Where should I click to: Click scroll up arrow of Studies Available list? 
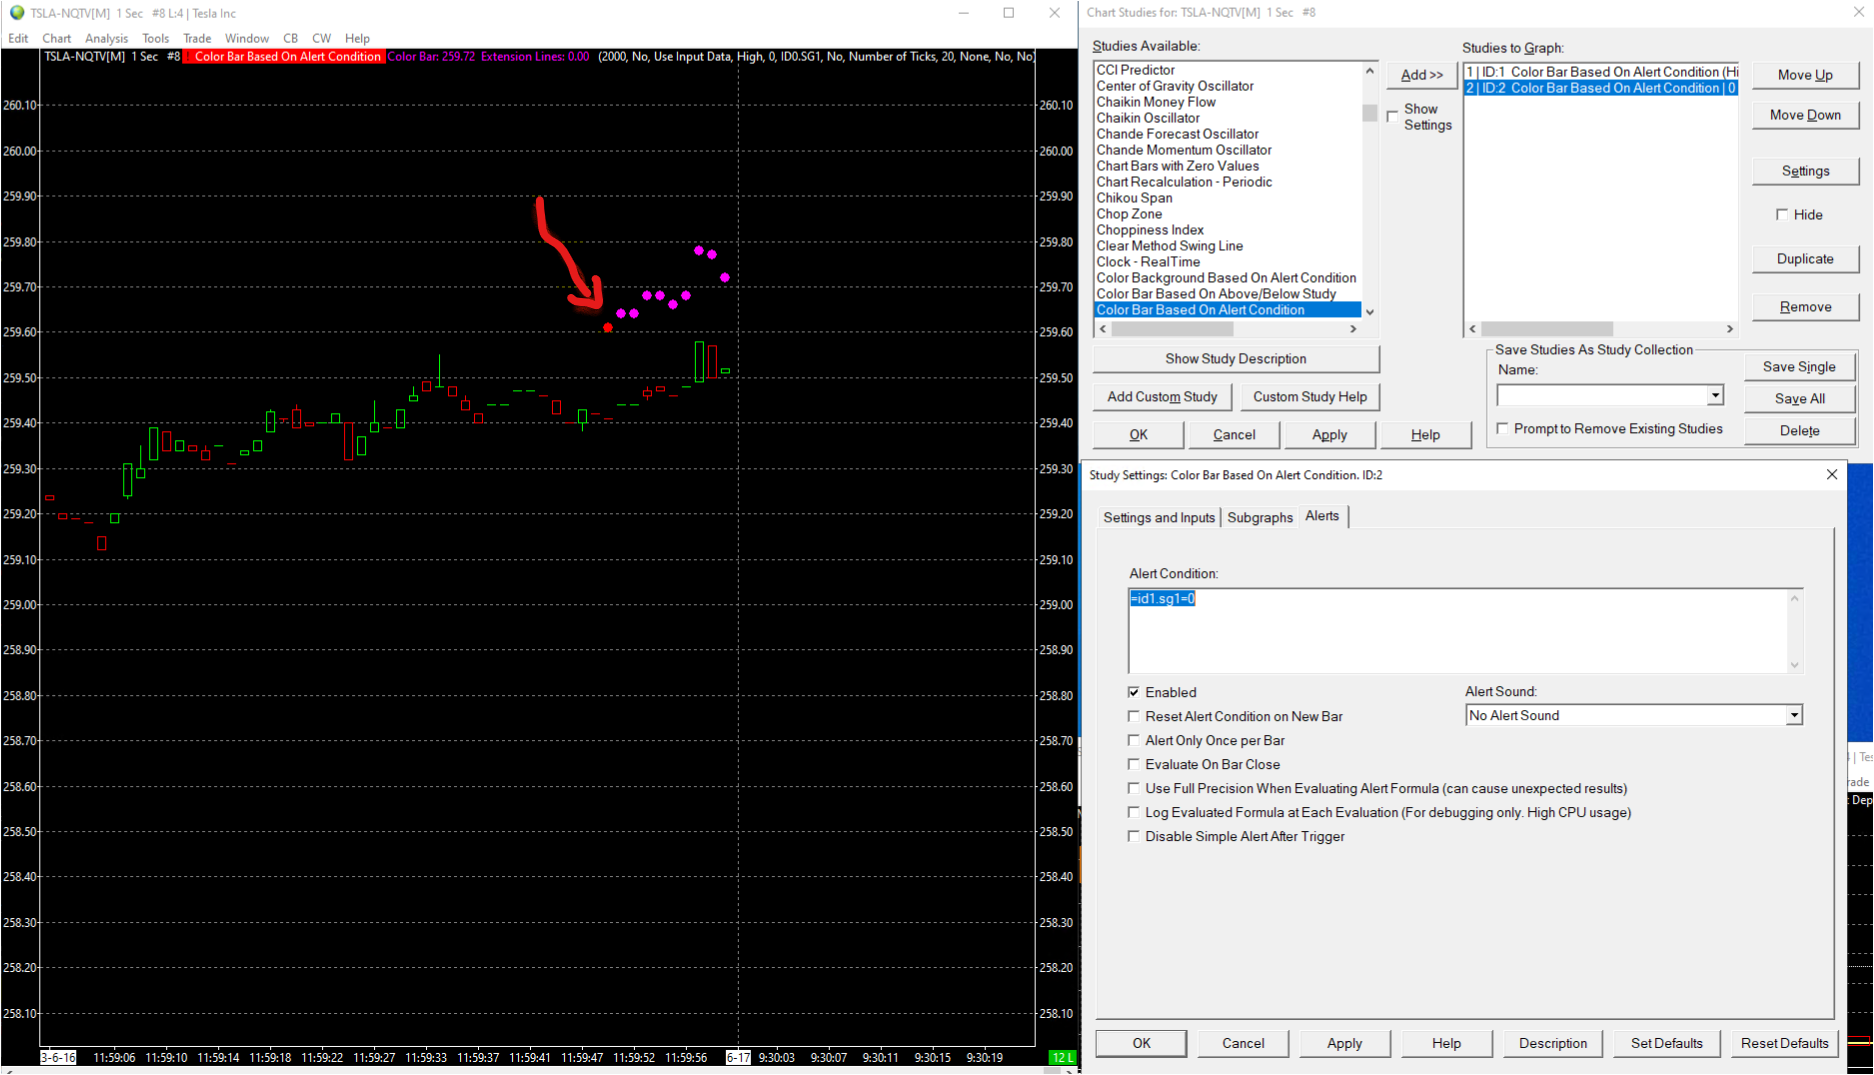1370,71
